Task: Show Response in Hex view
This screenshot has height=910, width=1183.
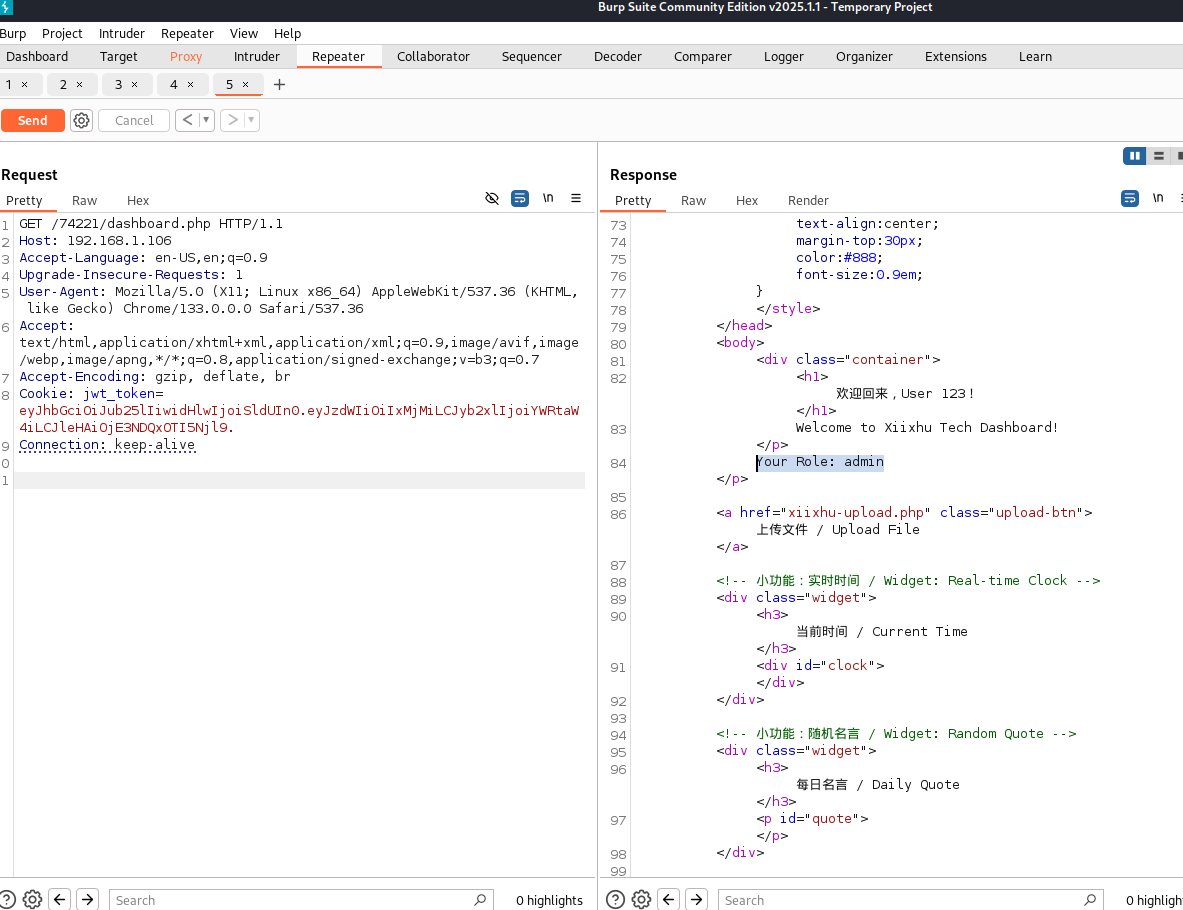Action: pos(747,201)
